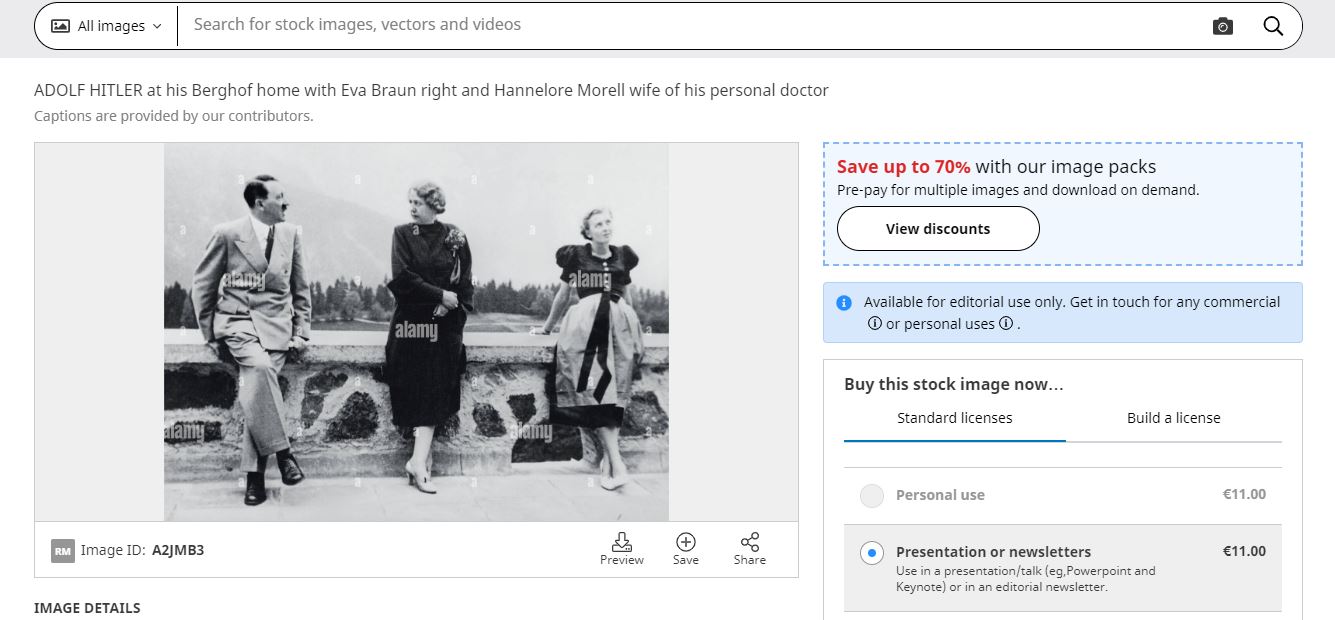This screenshot has height=620, width=1335.
Task: Click the View discounts button
Action: click(938, 229)
